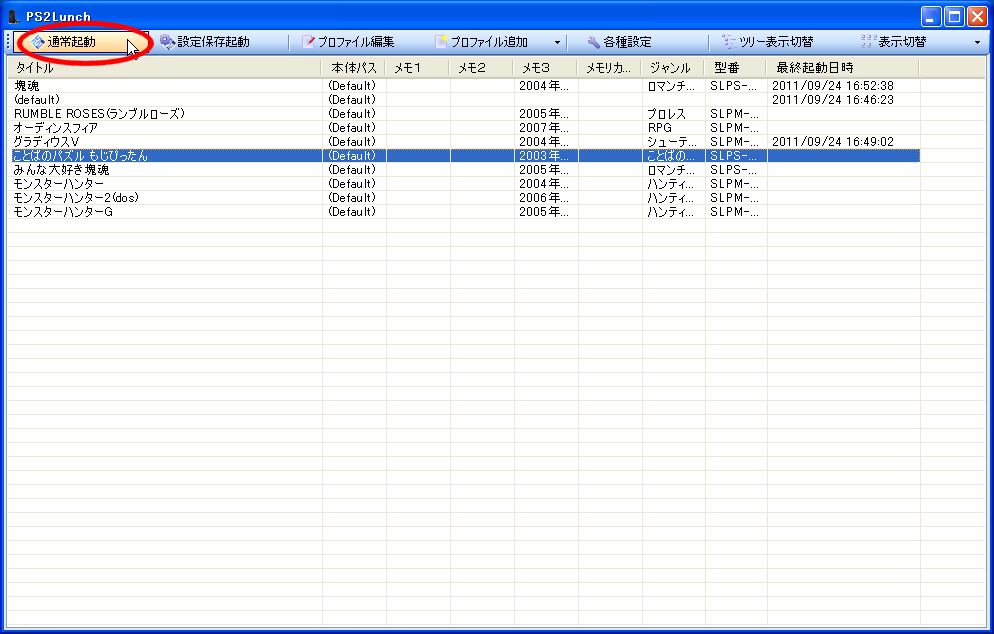Click date 2011/09/24 16:46:23

click(832, 100)
